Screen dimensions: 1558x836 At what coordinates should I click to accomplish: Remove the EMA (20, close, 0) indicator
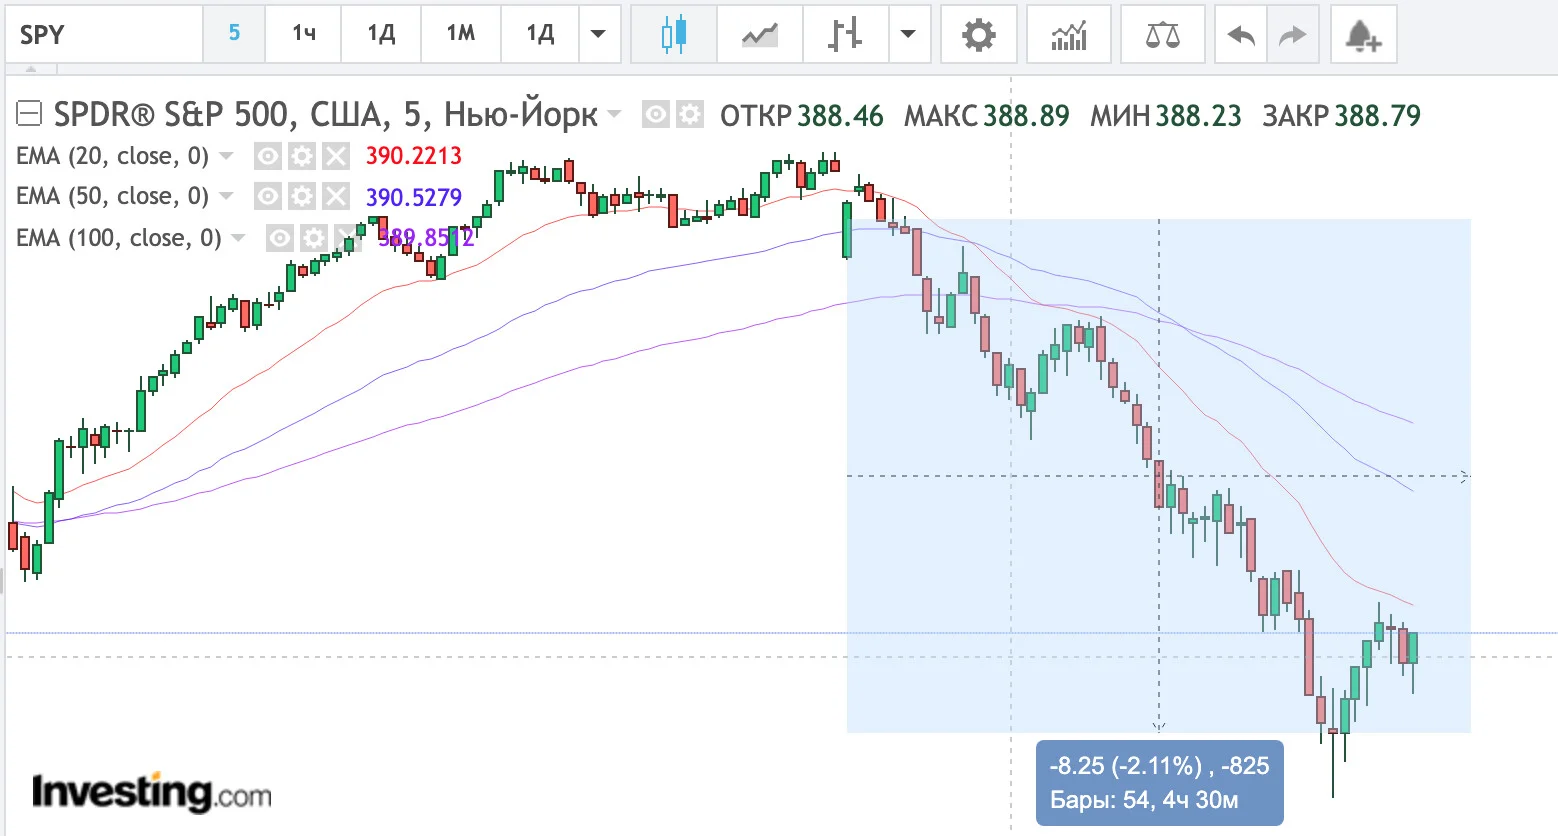pos(336,156)
